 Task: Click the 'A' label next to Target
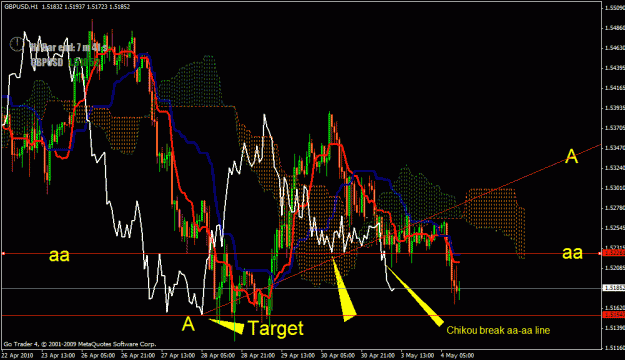pos(188,324)
